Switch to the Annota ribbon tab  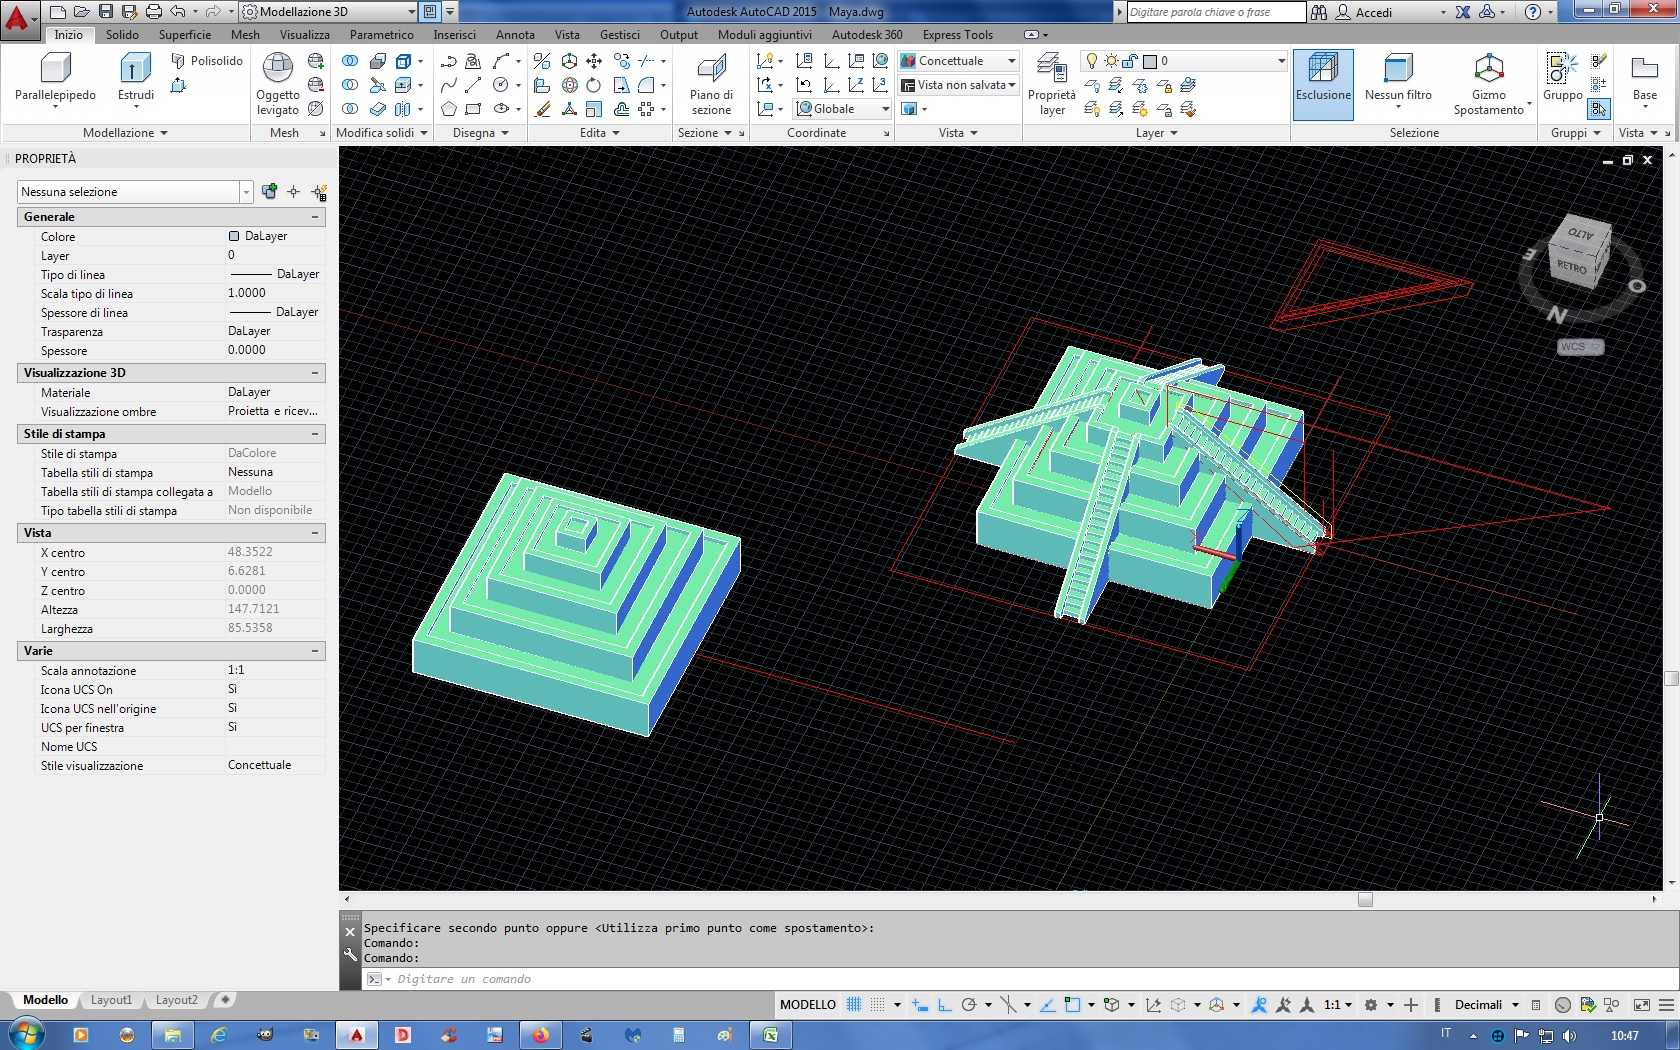click(x=515, y=35)
